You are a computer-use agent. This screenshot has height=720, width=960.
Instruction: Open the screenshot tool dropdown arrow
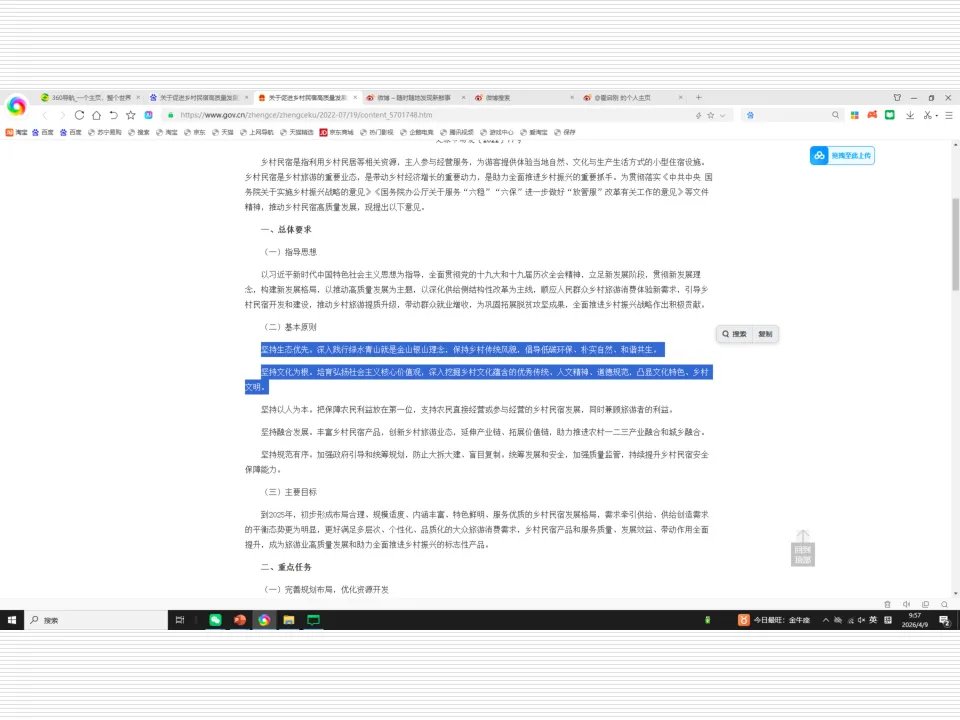point(936,115)
